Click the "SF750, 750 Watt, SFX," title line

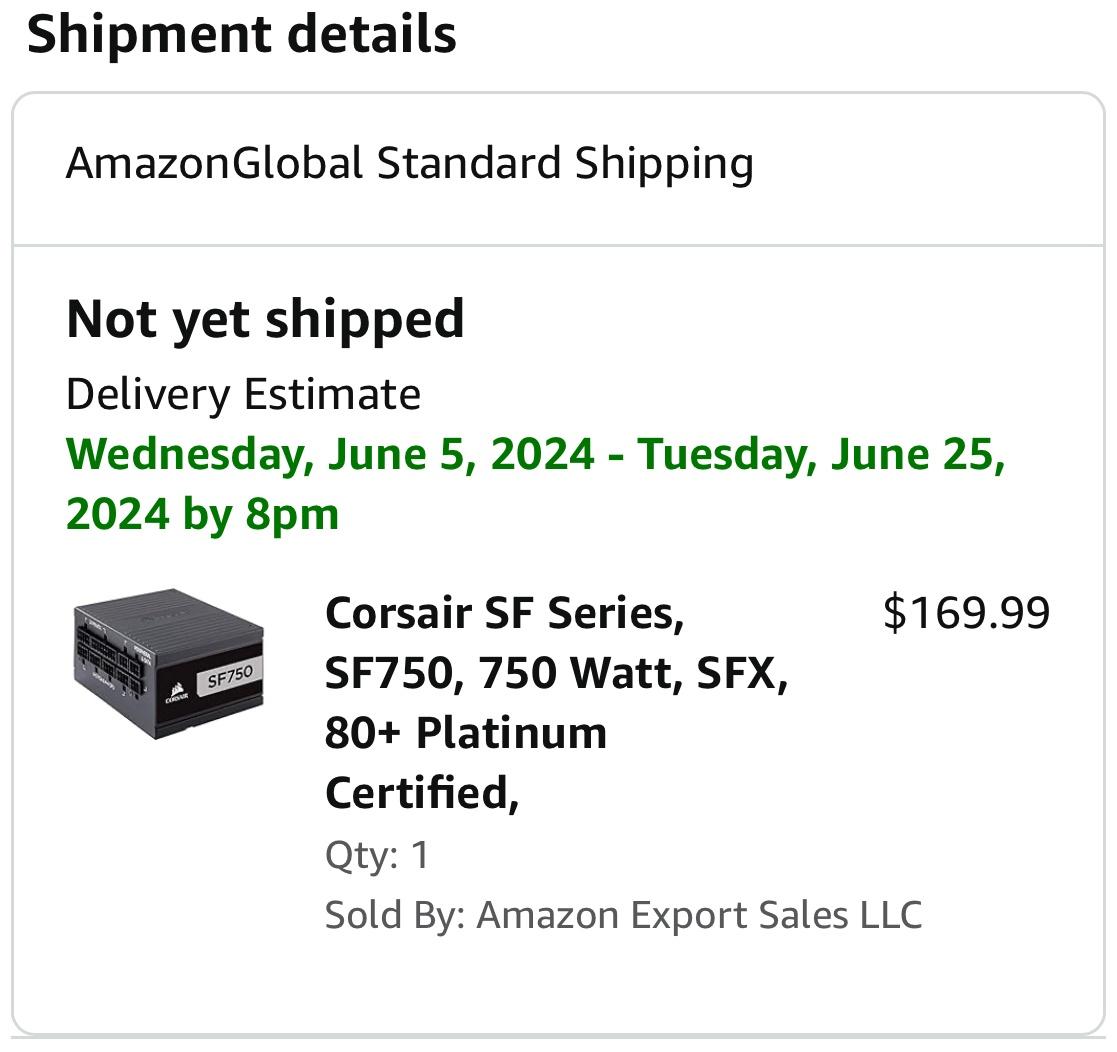(x=556, y=673)
